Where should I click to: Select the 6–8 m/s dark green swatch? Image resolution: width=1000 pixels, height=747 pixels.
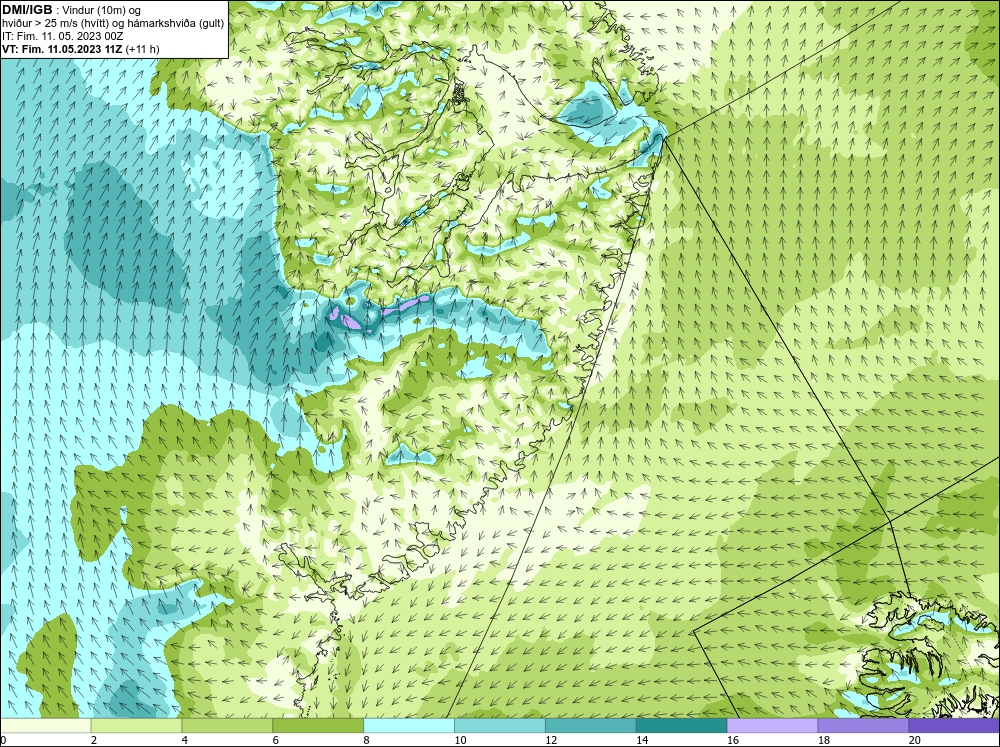click(318, 725)
